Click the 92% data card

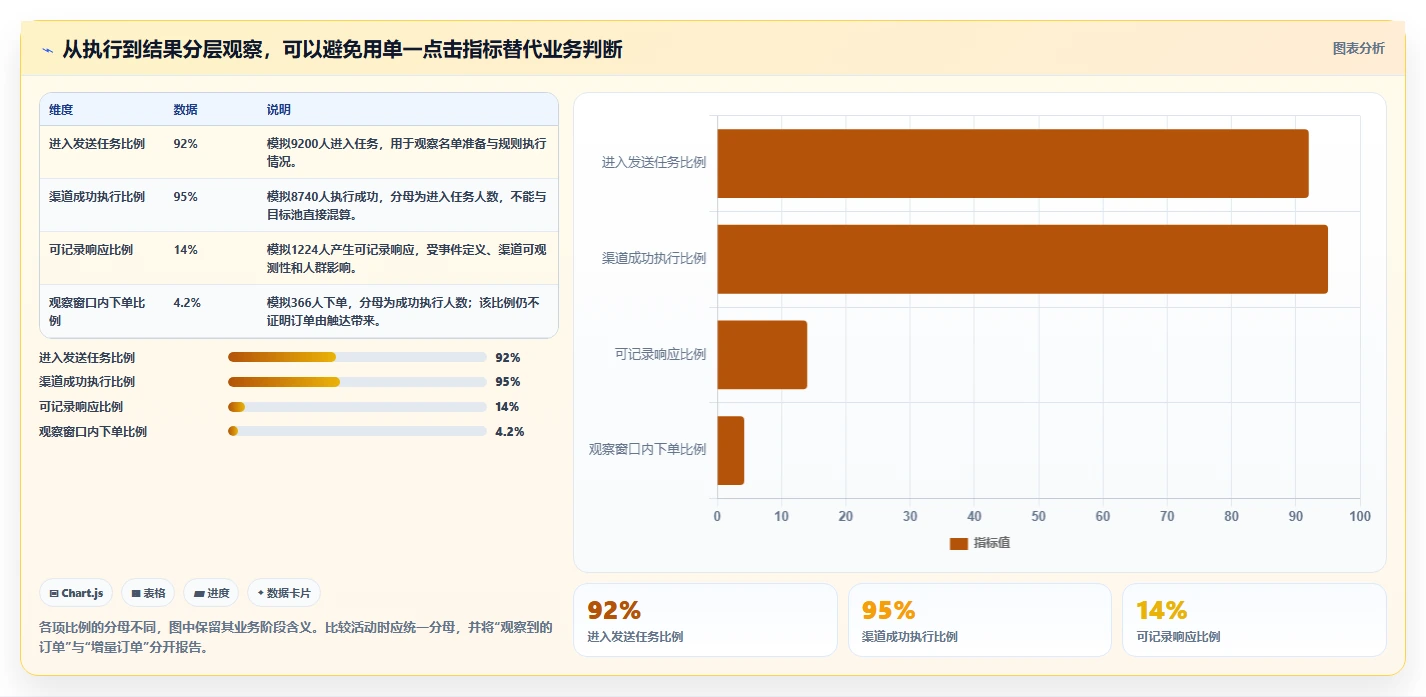click(705, 620)
